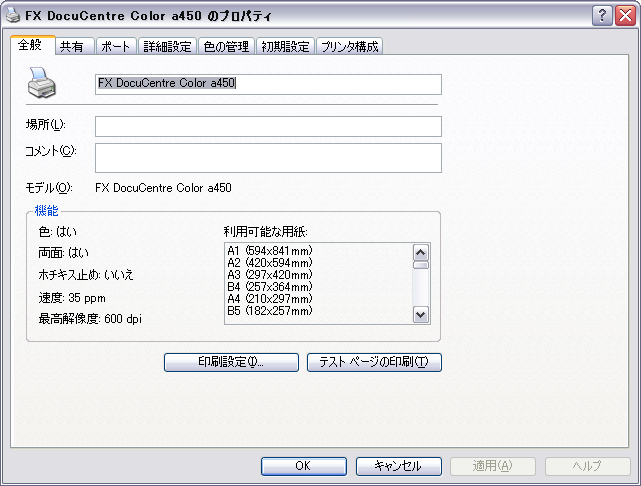Open the 共有 tab
This screenshot has height=486, width=641.
pyautogui.click(x=71, y=47)
